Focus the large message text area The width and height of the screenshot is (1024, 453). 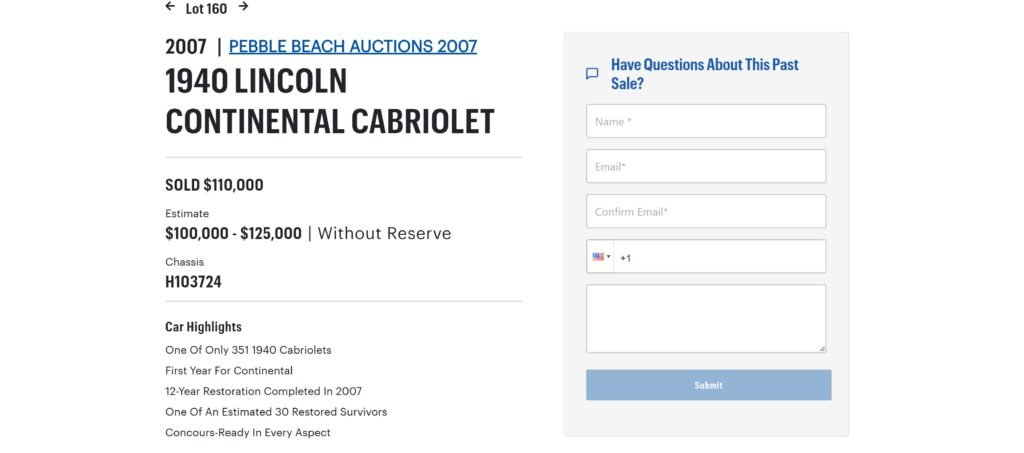706,318
